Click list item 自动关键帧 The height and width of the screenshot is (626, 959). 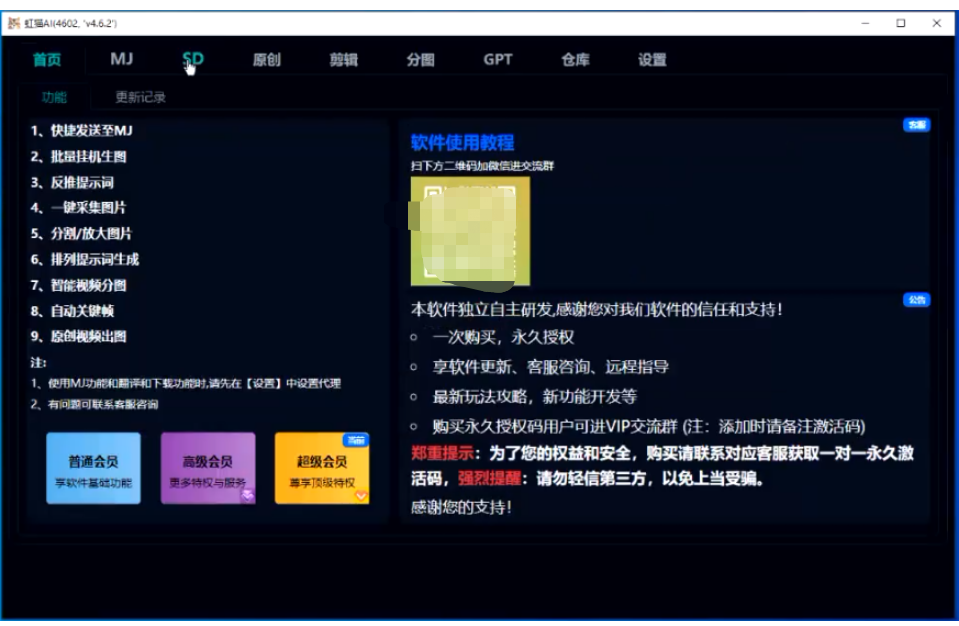[72, 311]
